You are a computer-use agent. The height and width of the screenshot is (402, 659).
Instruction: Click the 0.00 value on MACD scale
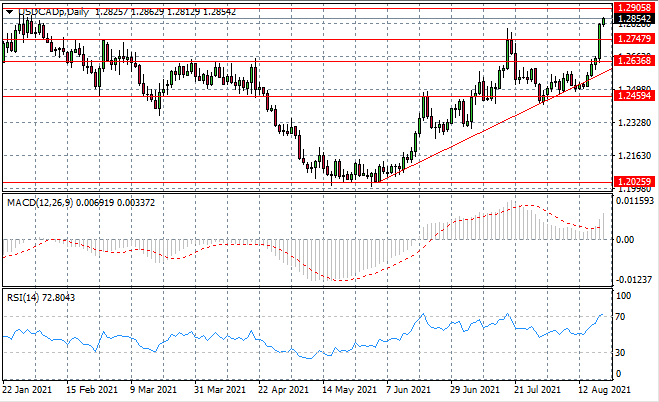click(x=626, y=240)
